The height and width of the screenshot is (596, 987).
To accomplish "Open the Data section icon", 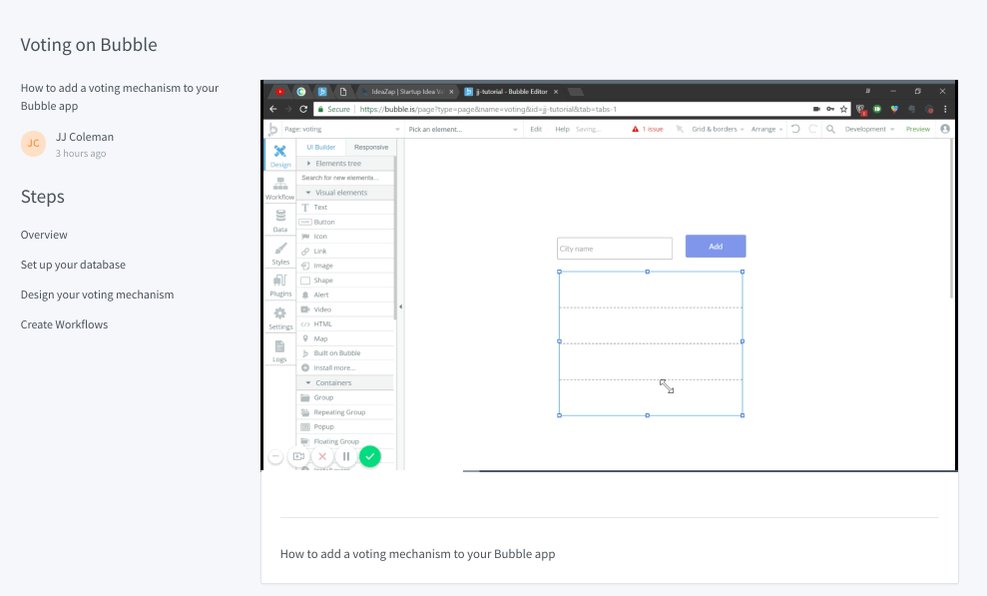I will click(x=280, y=220).
